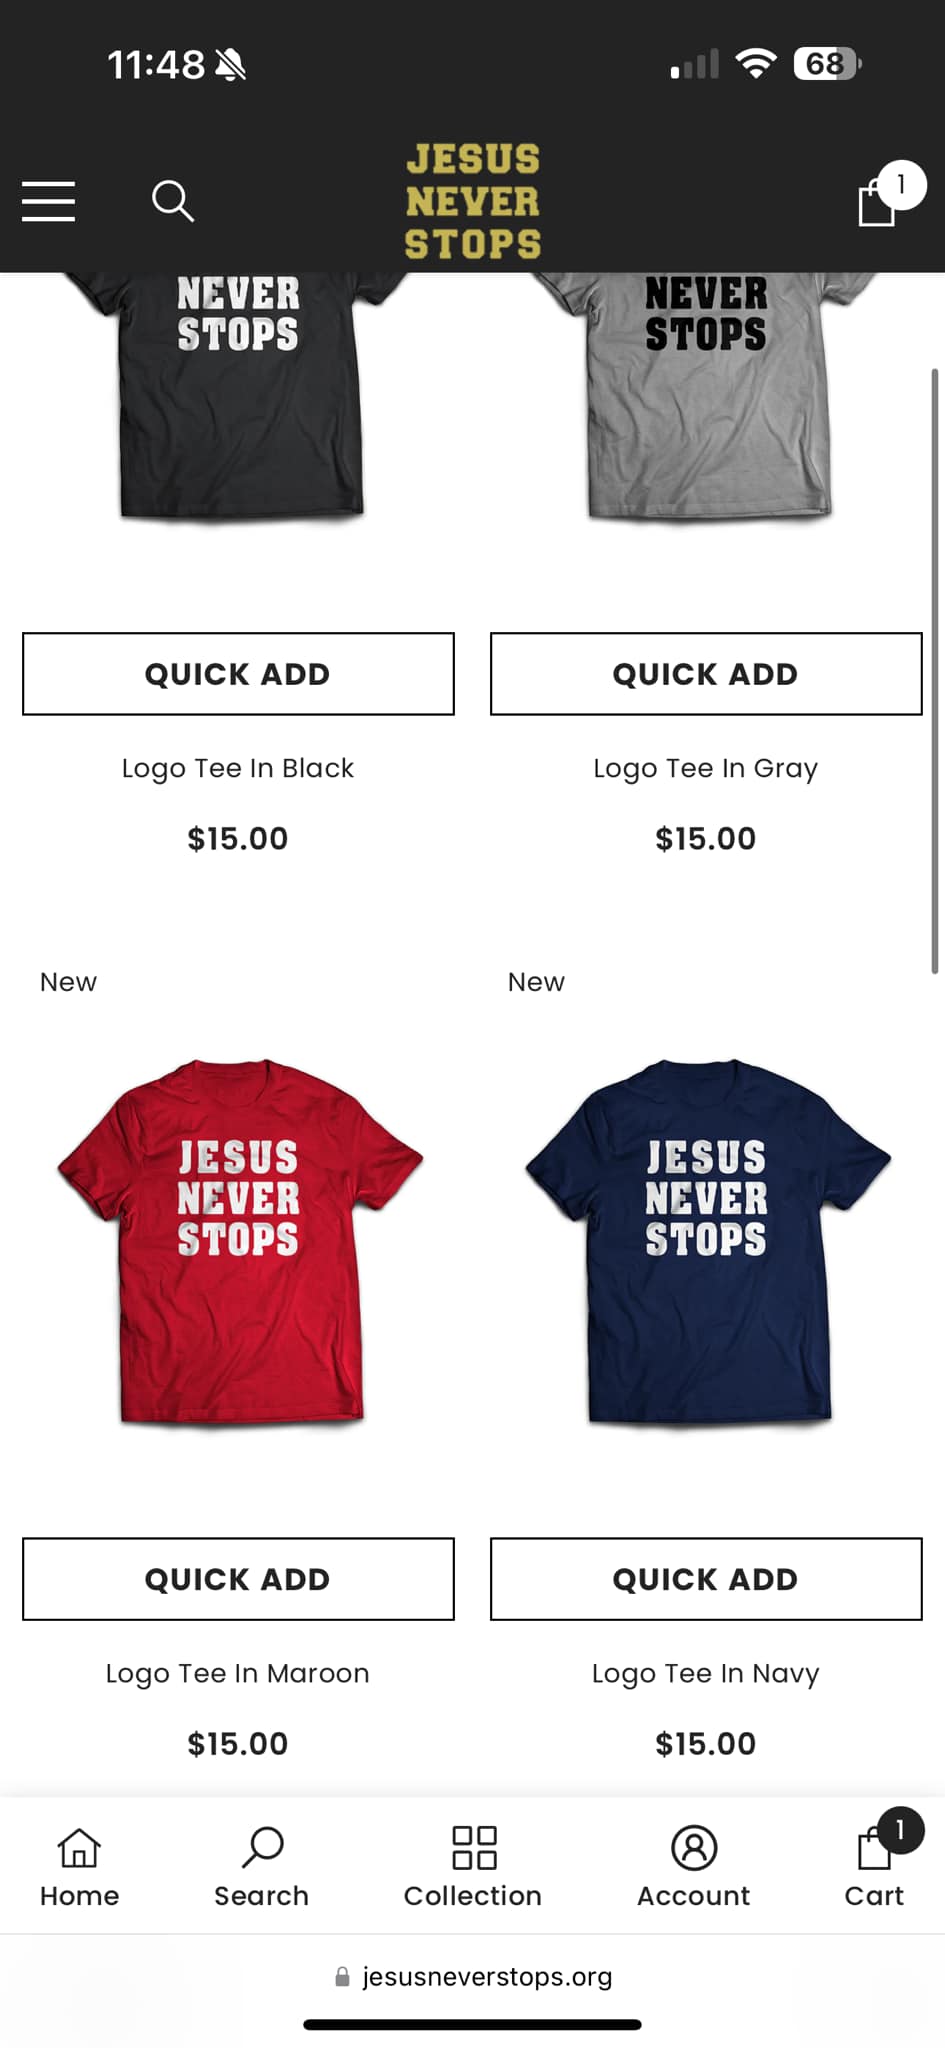Quick add Logo Tee In Navy

pos(706,1579)
